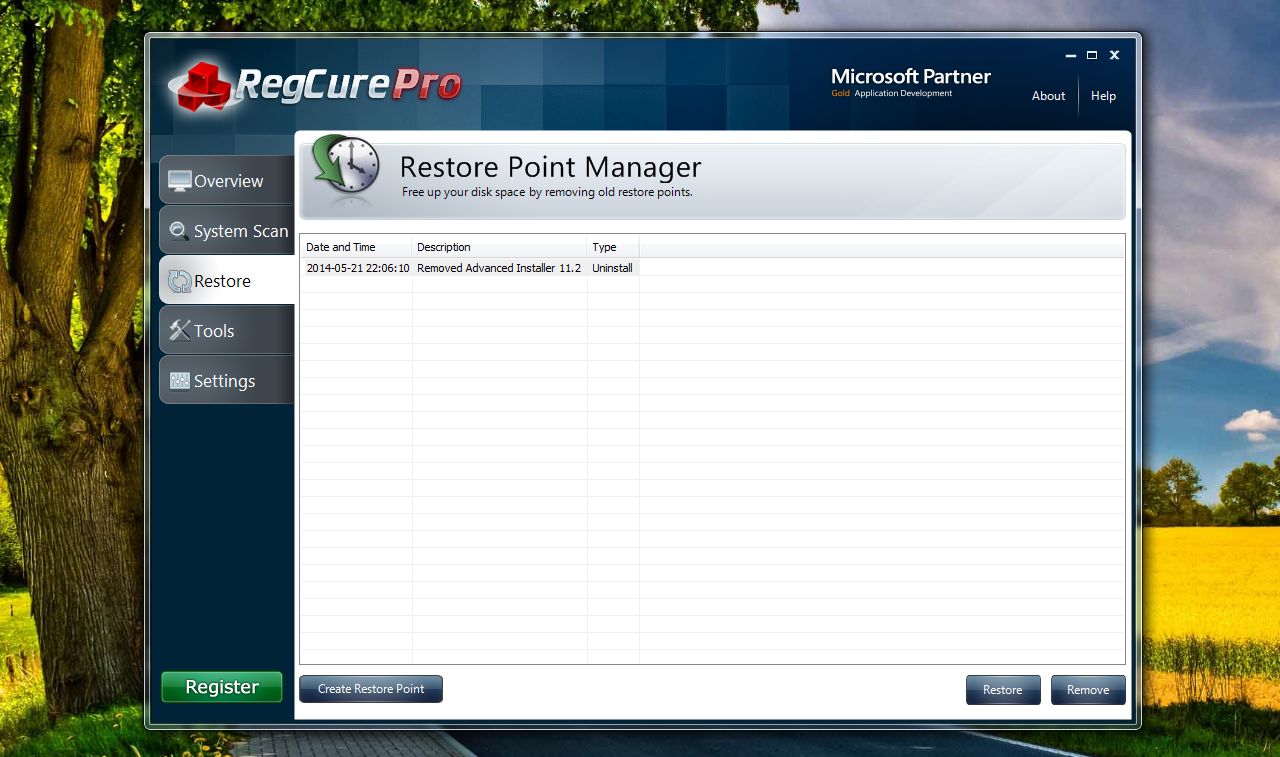Open the About link
Image resolution: width=1280 pixels, height=757 pixels.
pos(1048,96)
